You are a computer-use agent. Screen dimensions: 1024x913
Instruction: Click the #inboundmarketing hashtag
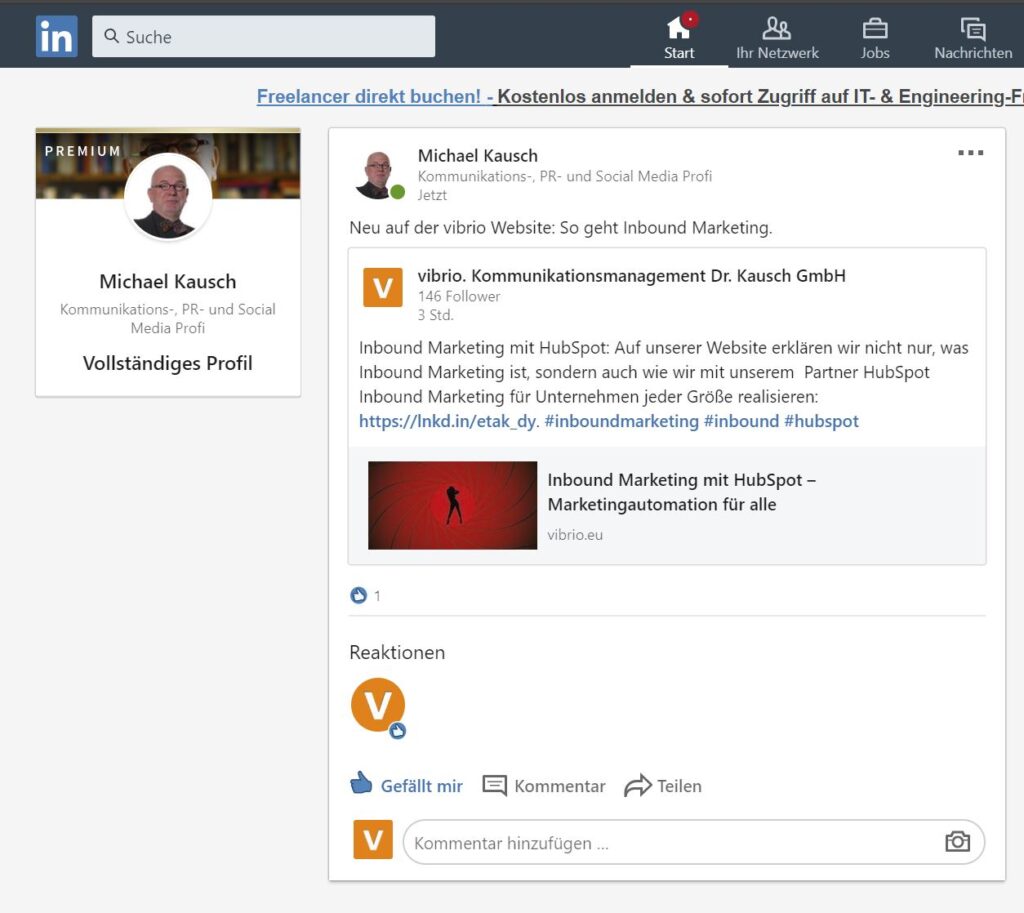coord(621,421)
